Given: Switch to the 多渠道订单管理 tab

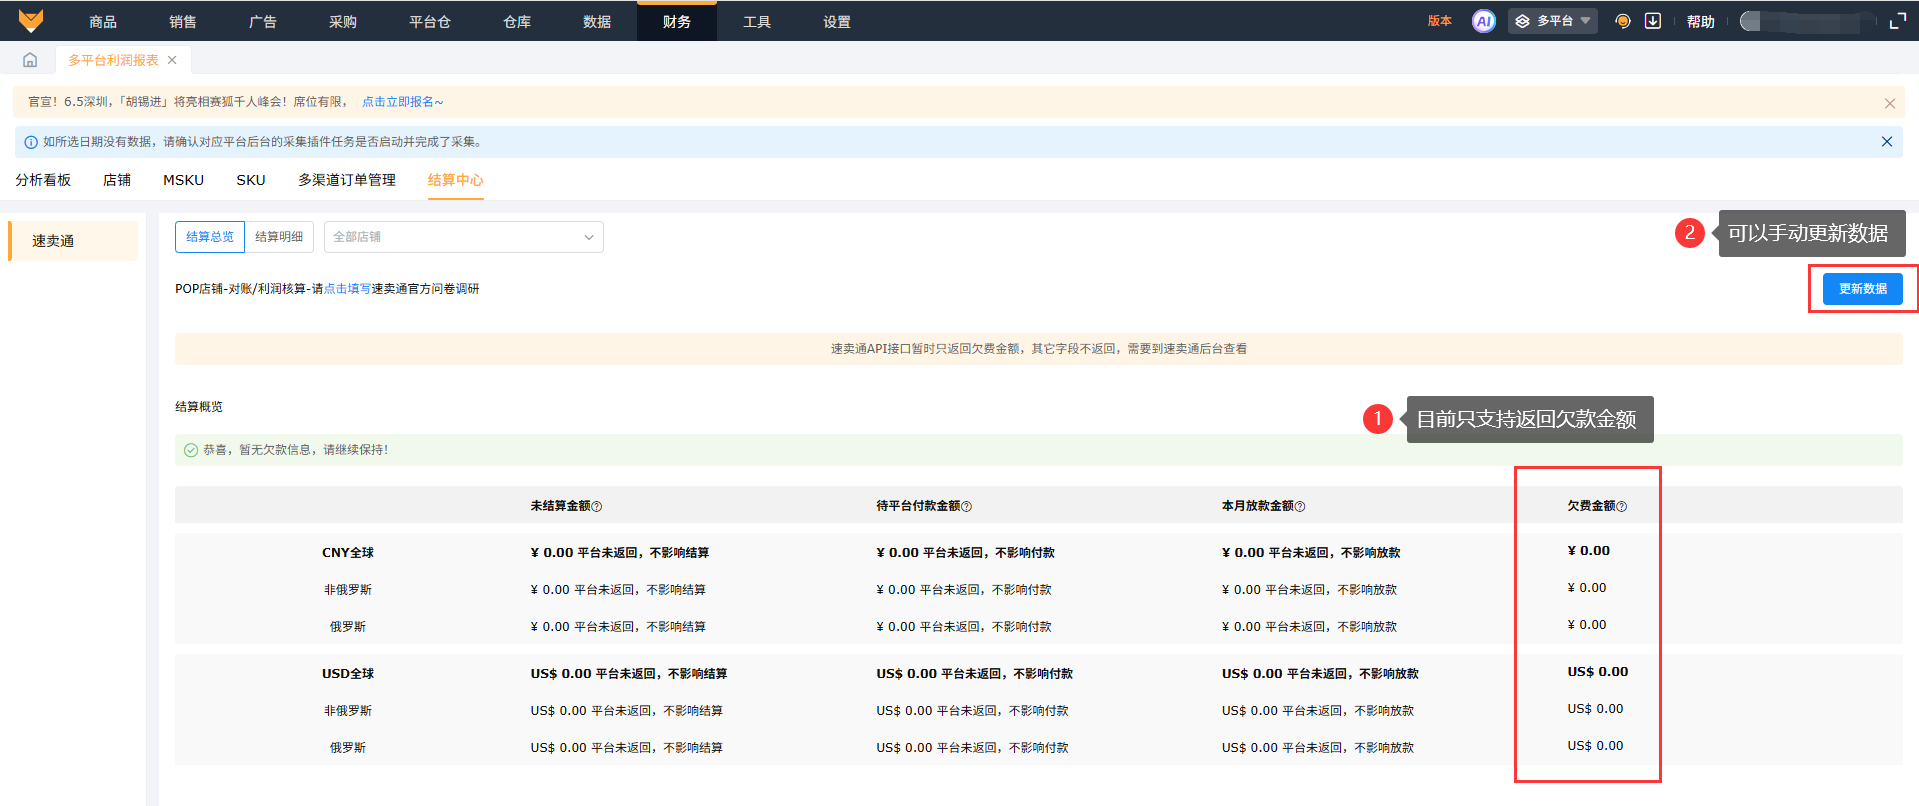Looking at the screenshot, I should tap(347, 180).
